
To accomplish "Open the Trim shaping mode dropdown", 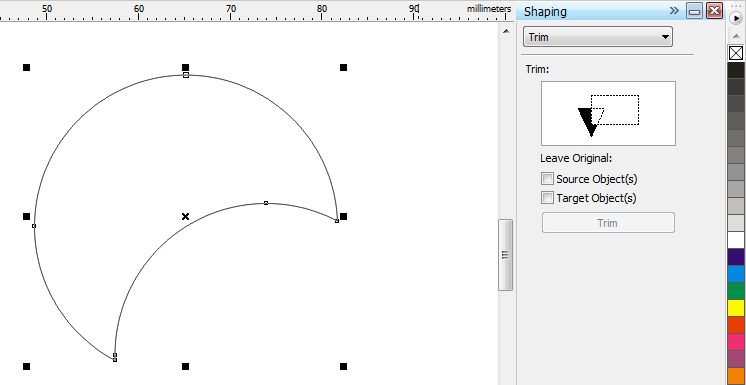I will pyautogui.click(x=598, y=37).
